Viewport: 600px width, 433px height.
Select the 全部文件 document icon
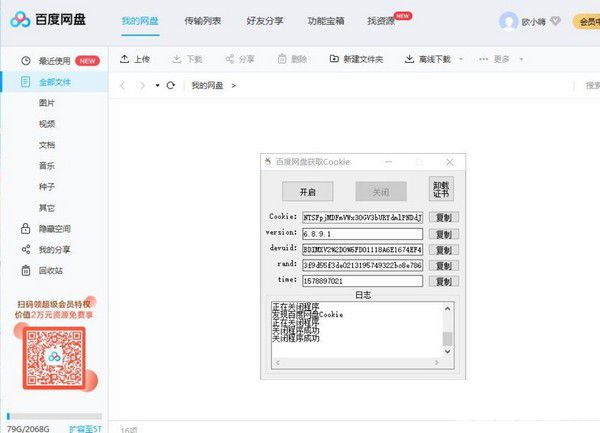tap(25, 81)
